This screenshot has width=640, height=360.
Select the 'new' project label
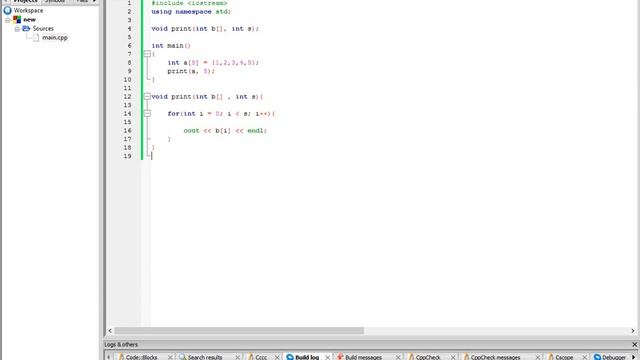coord(29,20)
